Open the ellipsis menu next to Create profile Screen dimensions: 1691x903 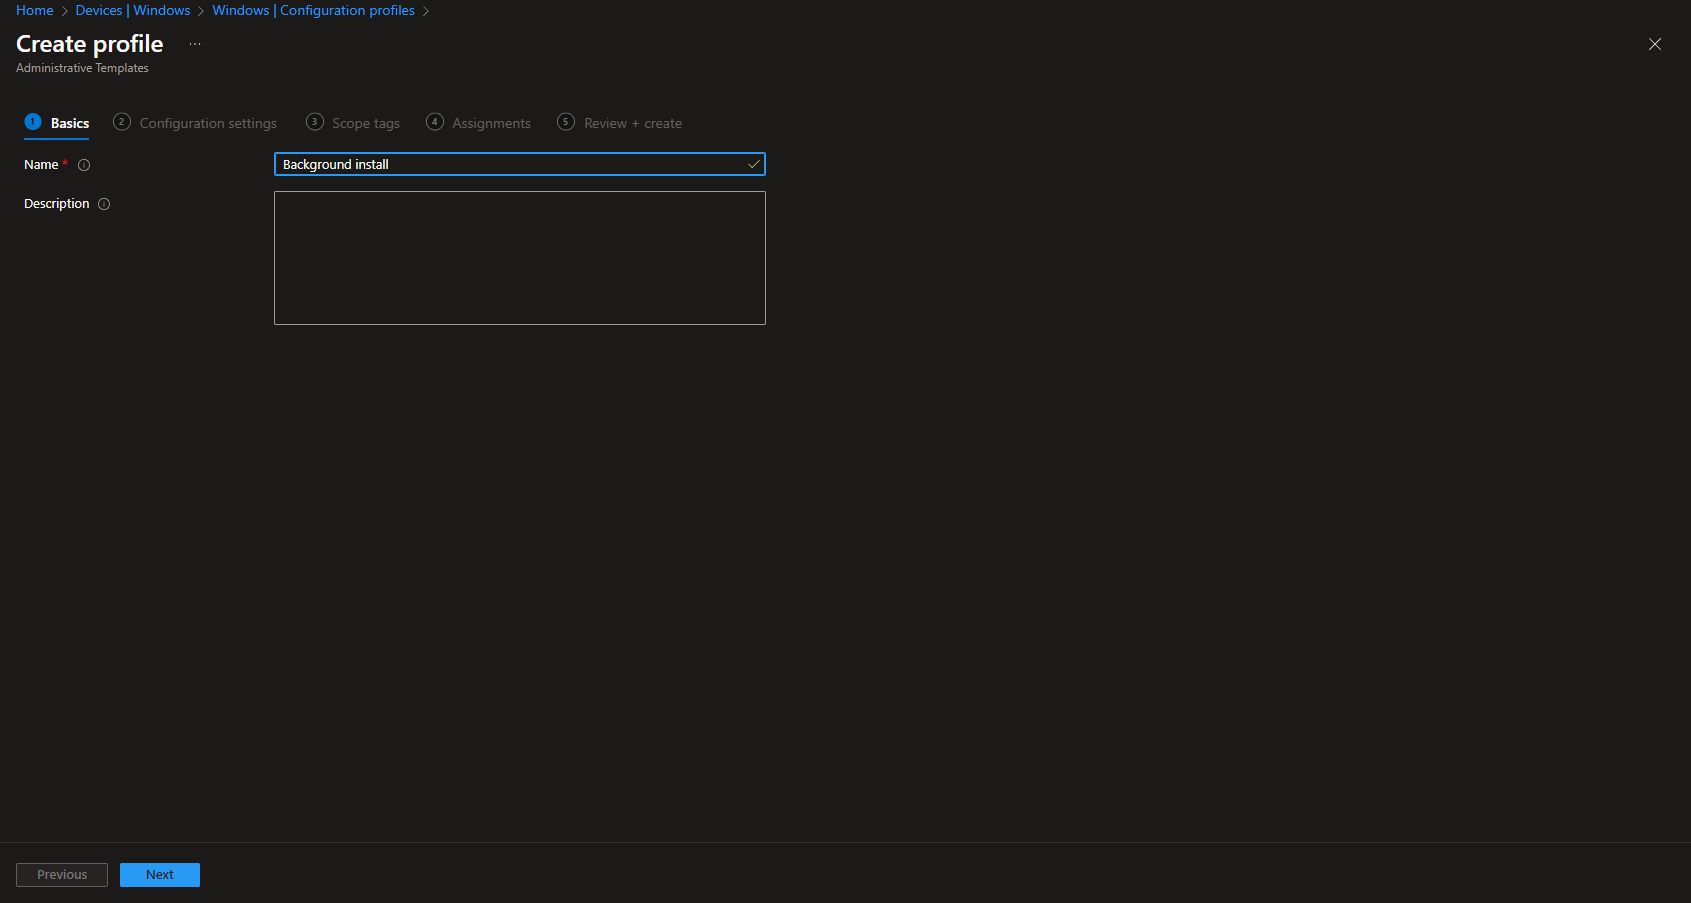coord(194,44)
